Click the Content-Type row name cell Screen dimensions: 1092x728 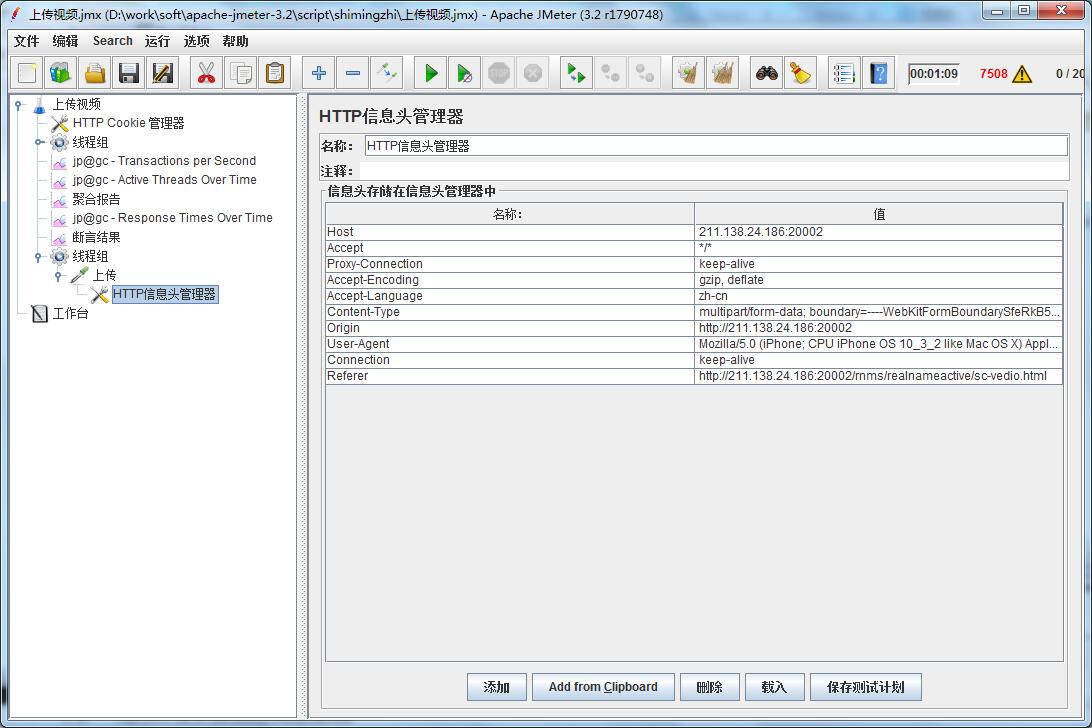coord(509,312)
